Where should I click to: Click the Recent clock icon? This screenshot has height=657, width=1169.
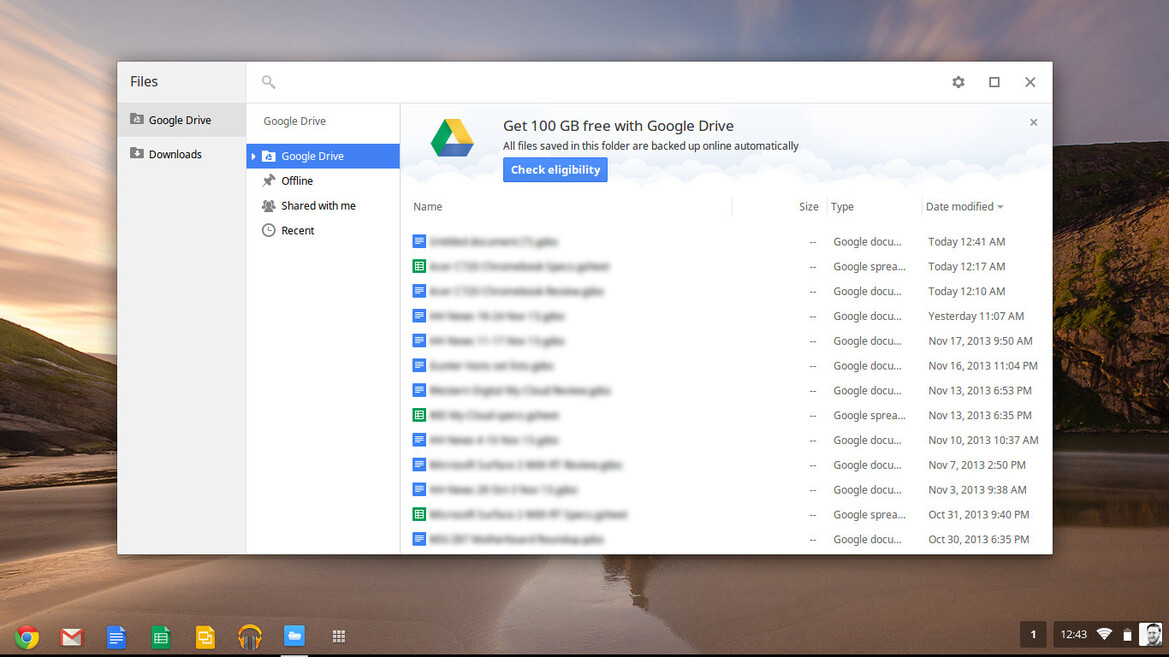(x=268, y=230)
